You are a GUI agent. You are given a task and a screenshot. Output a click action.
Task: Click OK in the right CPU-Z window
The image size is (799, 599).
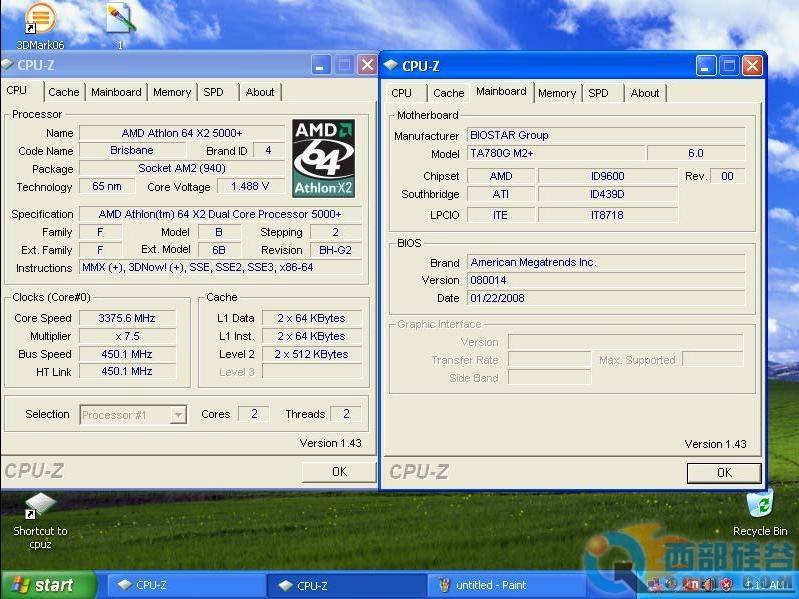[724, 473]
